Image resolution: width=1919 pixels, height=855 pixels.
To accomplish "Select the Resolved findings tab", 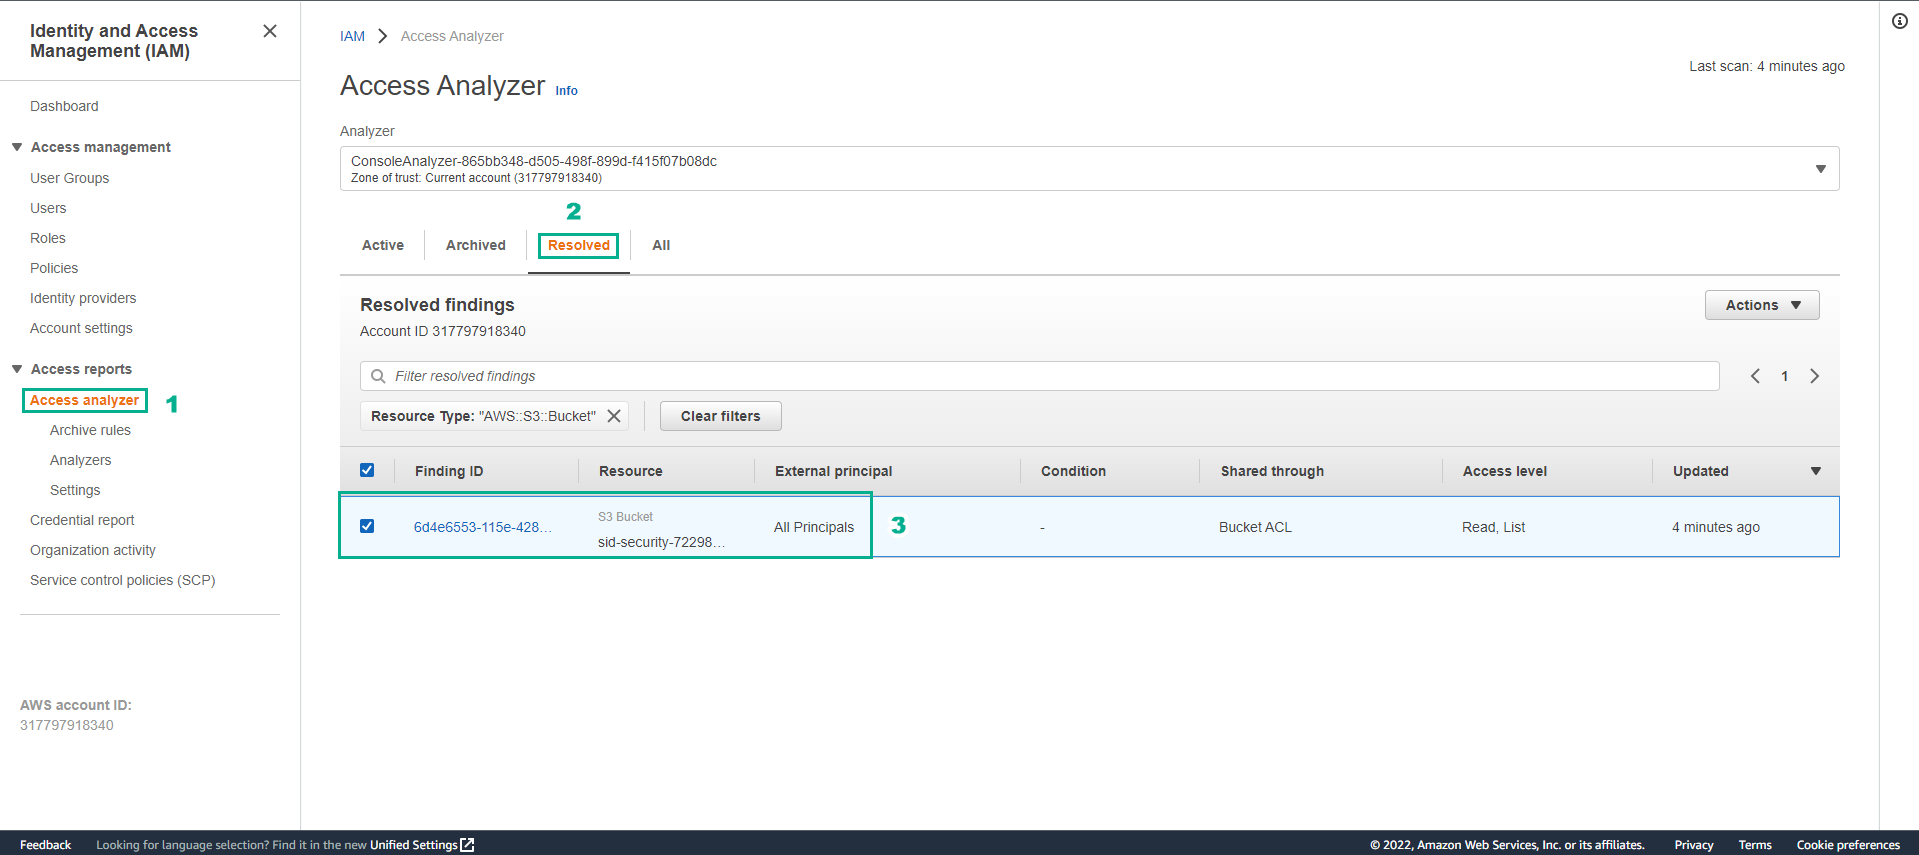I will [x=579, y=245].
